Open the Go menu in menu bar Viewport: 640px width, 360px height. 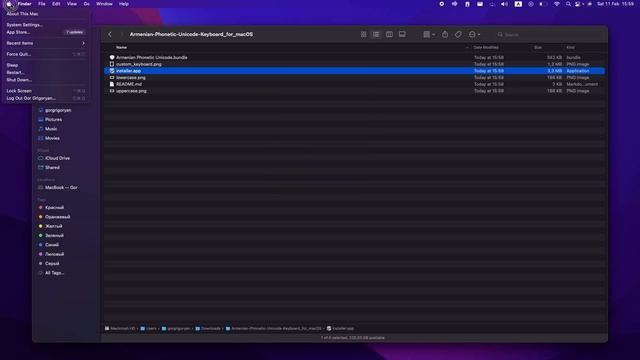pos(87,4)
